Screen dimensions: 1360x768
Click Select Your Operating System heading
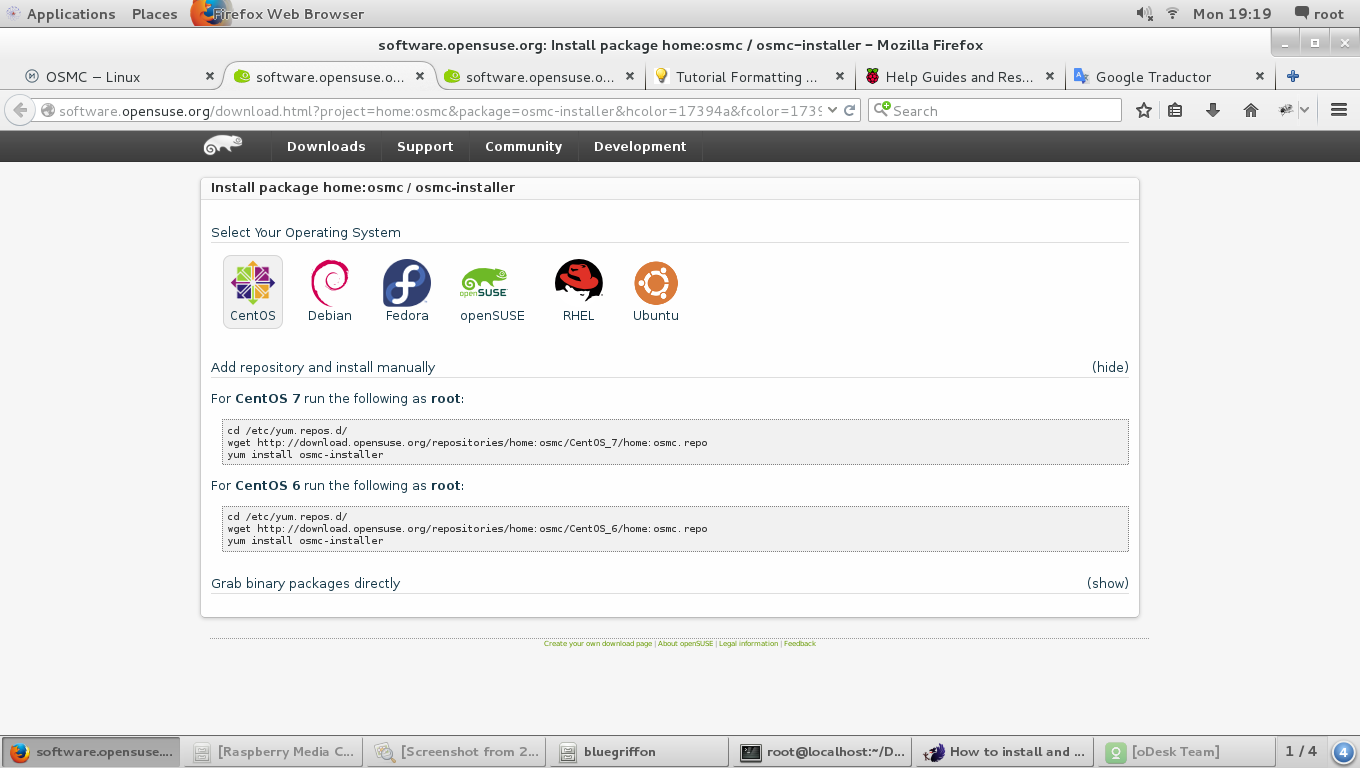tap(306, 232)
